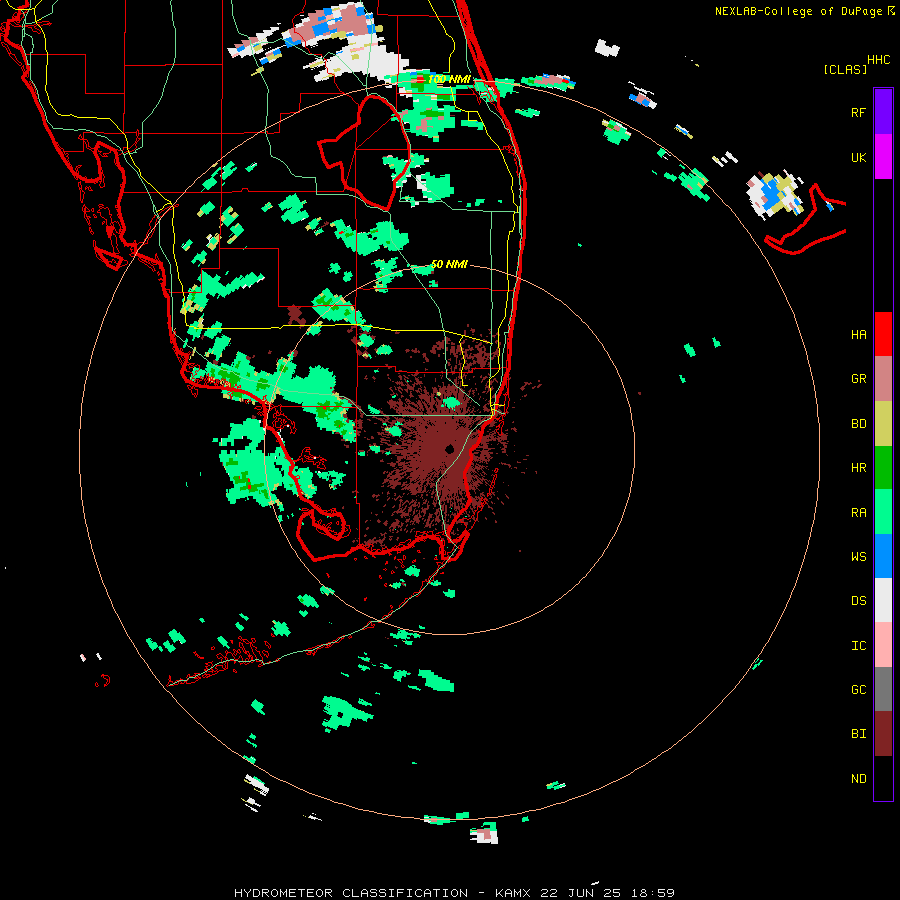Image resolution: width=900 pixels, height=900 pixels.
Task: Click the white DS legend swatch
Action: click(883, 600)
